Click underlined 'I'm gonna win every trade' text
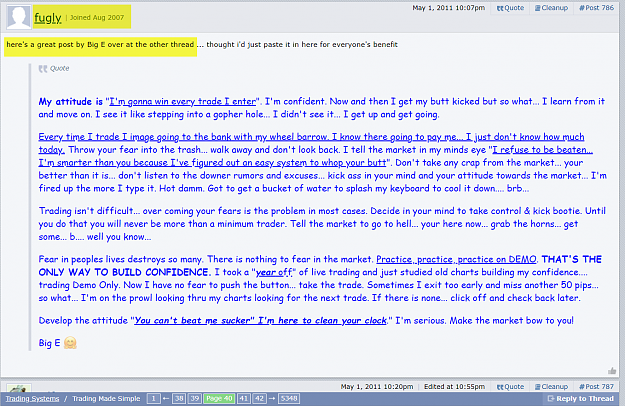Viewport: 625px width, 406px height. pos(183,102)
